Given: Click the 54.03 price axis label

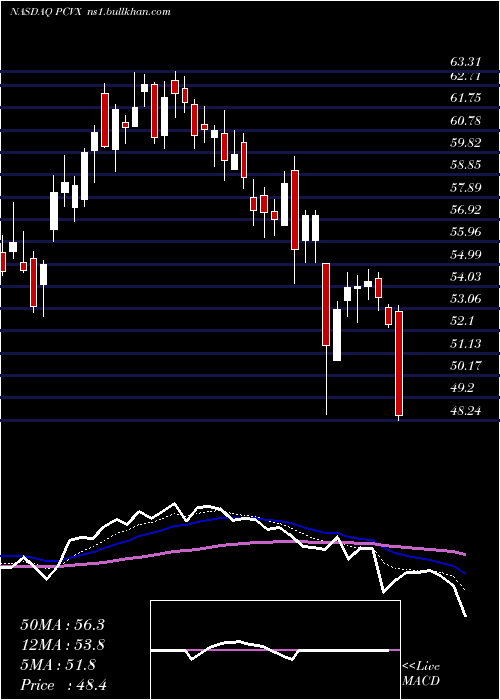Looking at the screenshot, I should [466, 277].
